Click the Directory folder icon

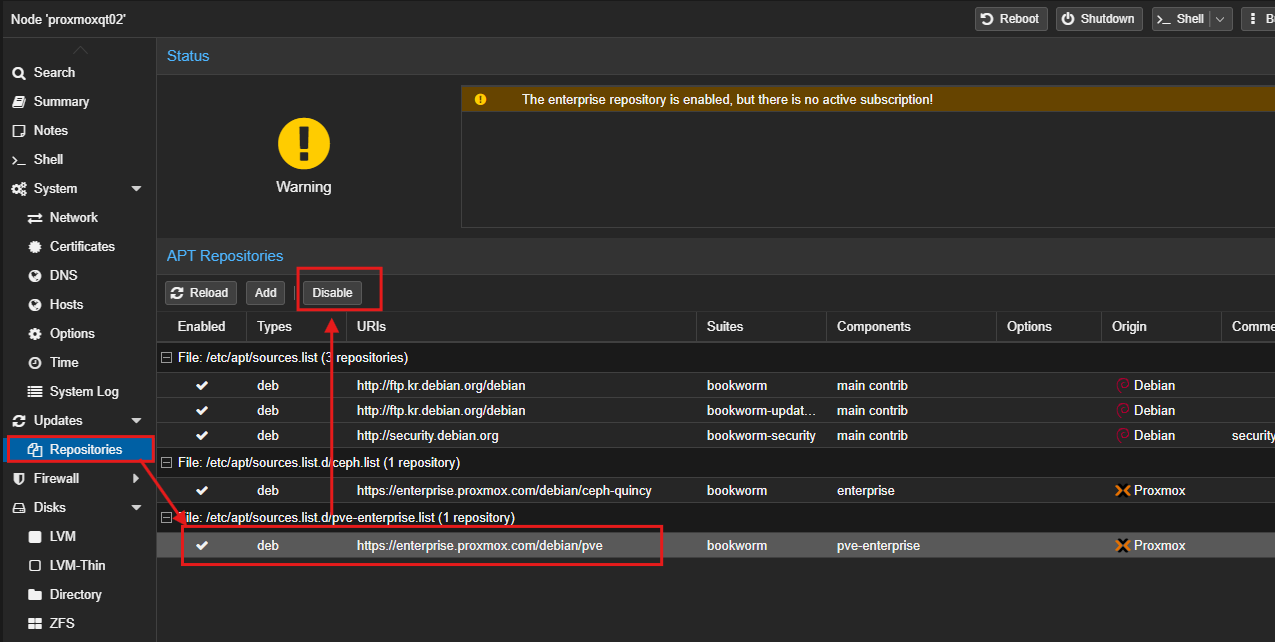pos(35,594)
